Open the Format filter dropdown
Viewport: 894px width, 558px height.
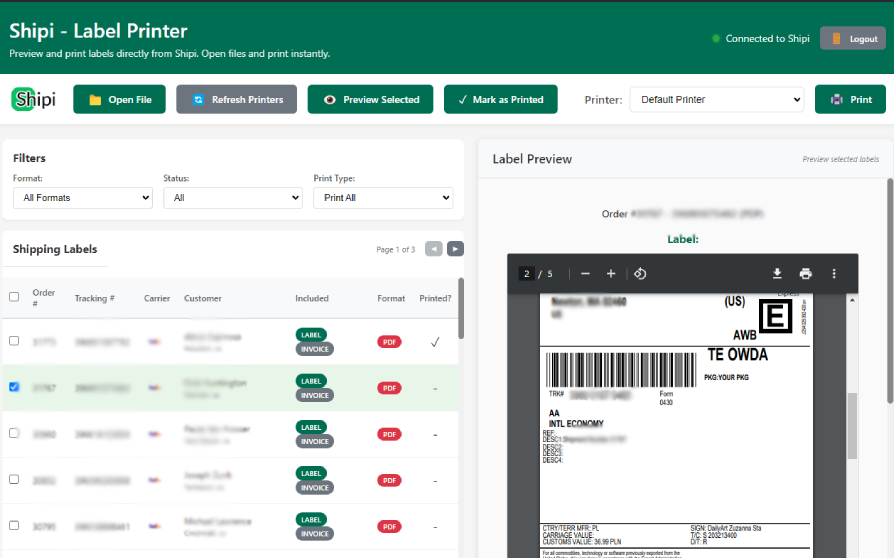[83, 198]
